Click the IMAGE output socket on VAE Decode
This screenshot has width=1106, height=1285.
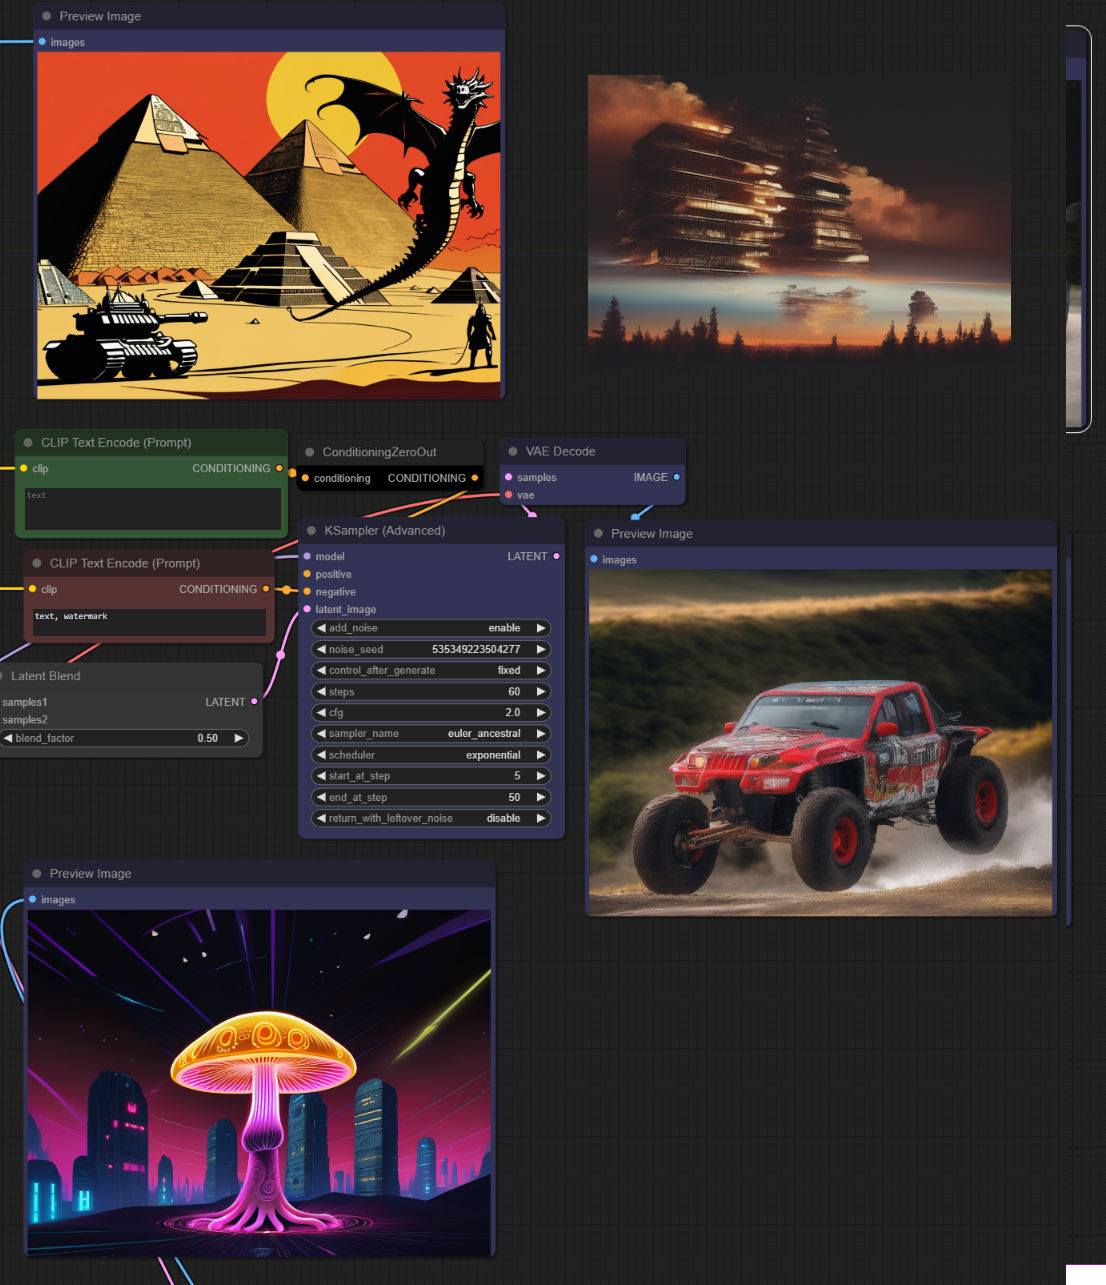[677, 477]
